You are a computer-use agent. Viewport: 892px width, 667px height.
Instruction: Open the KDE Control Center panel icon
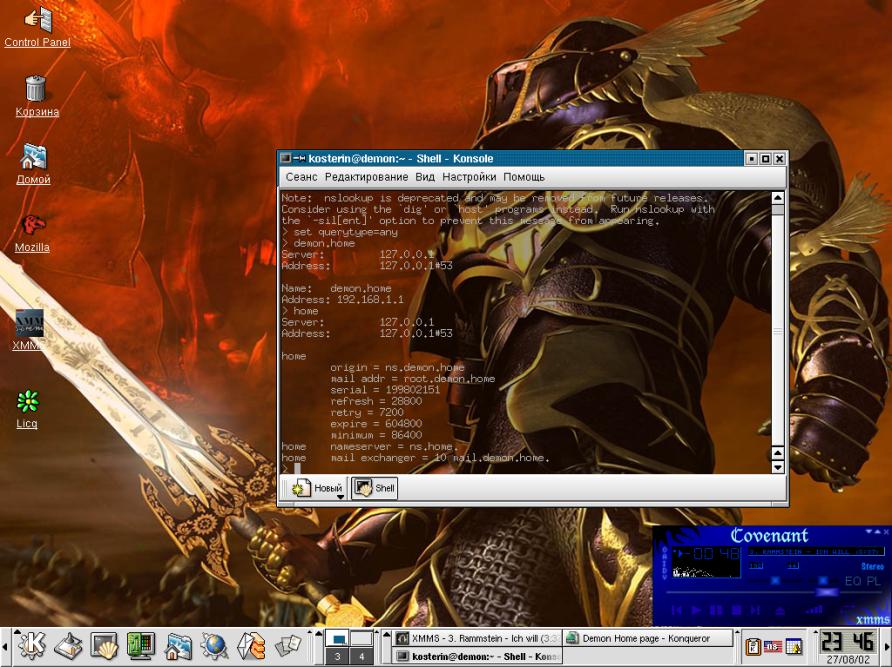tap(141, 646)
